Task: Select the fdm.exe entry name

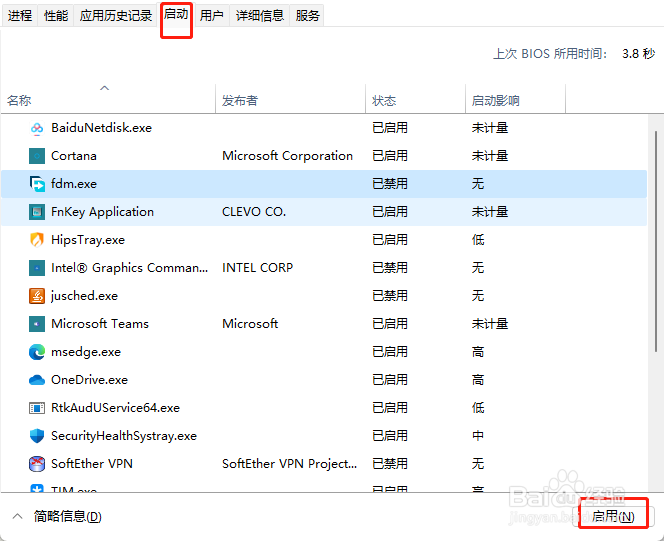Action: (74, 184)
